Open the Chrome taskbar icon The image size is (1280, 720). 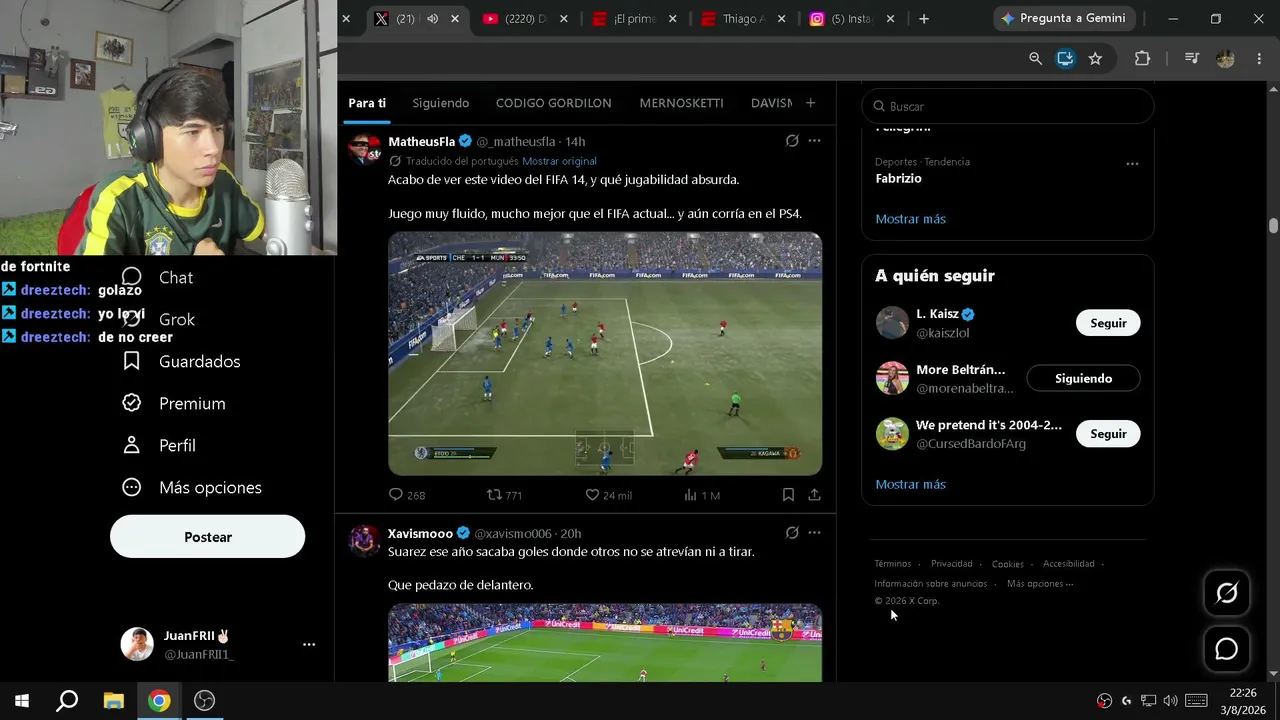[x=159, y=700]
